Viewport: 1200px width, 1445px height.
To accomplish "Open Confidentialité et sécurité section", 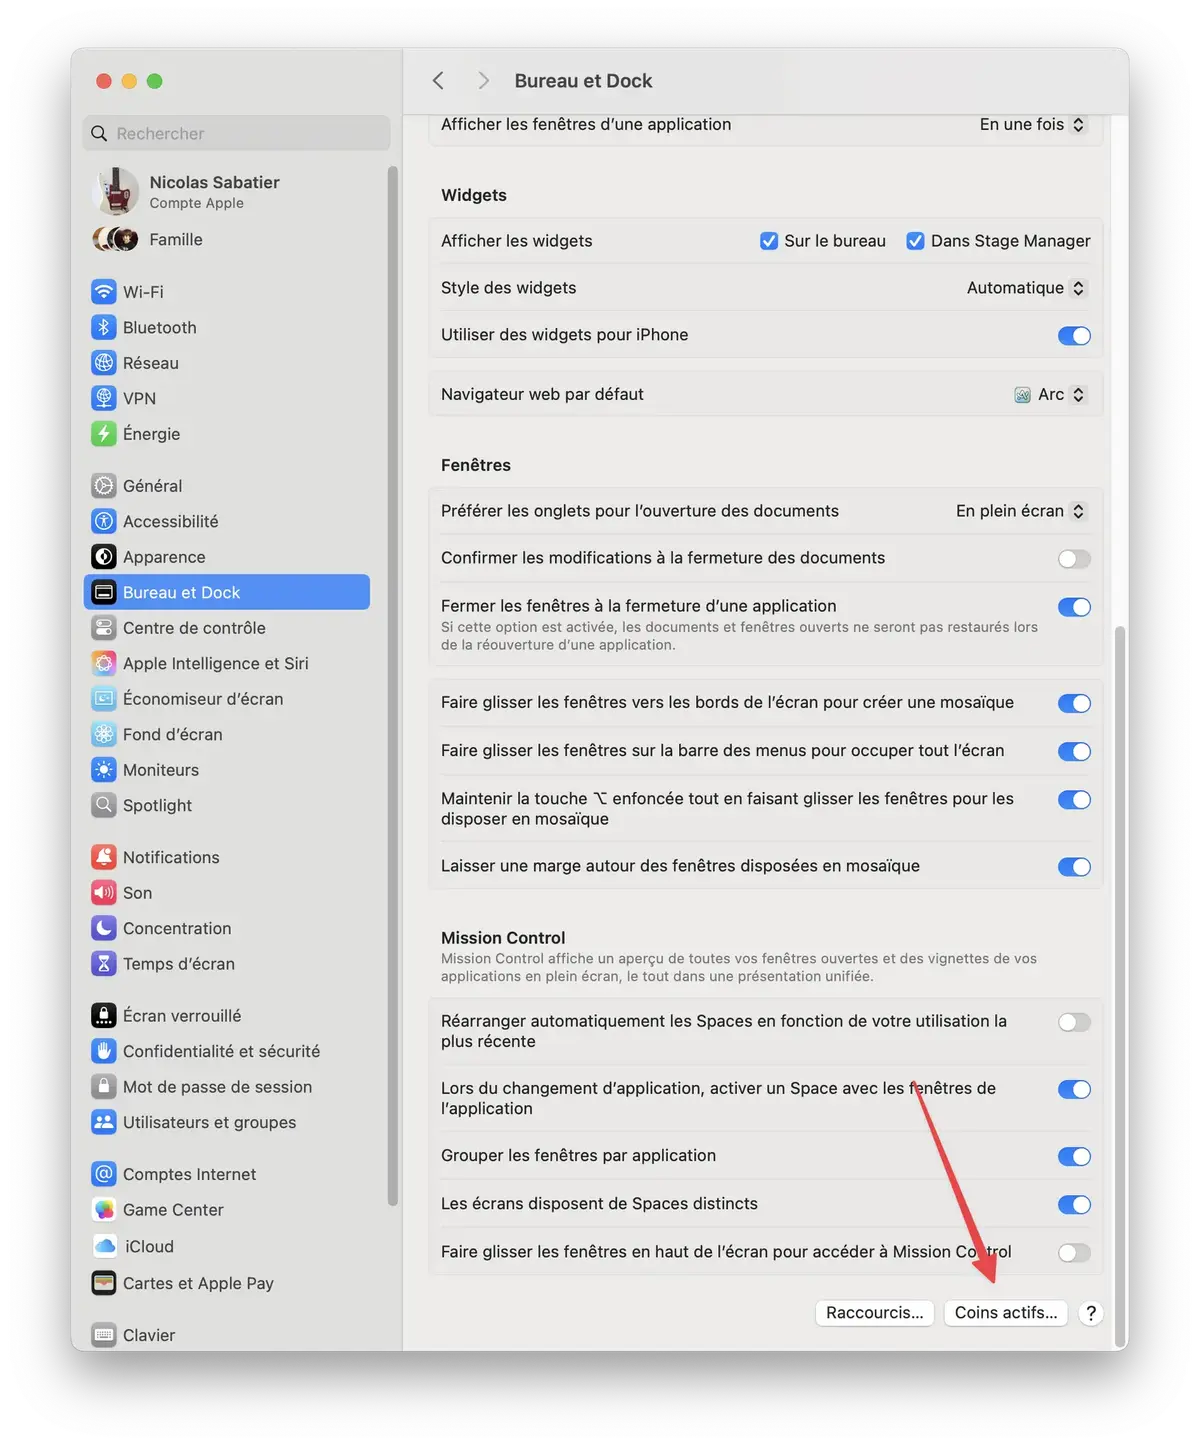I will pos(221,1050).
